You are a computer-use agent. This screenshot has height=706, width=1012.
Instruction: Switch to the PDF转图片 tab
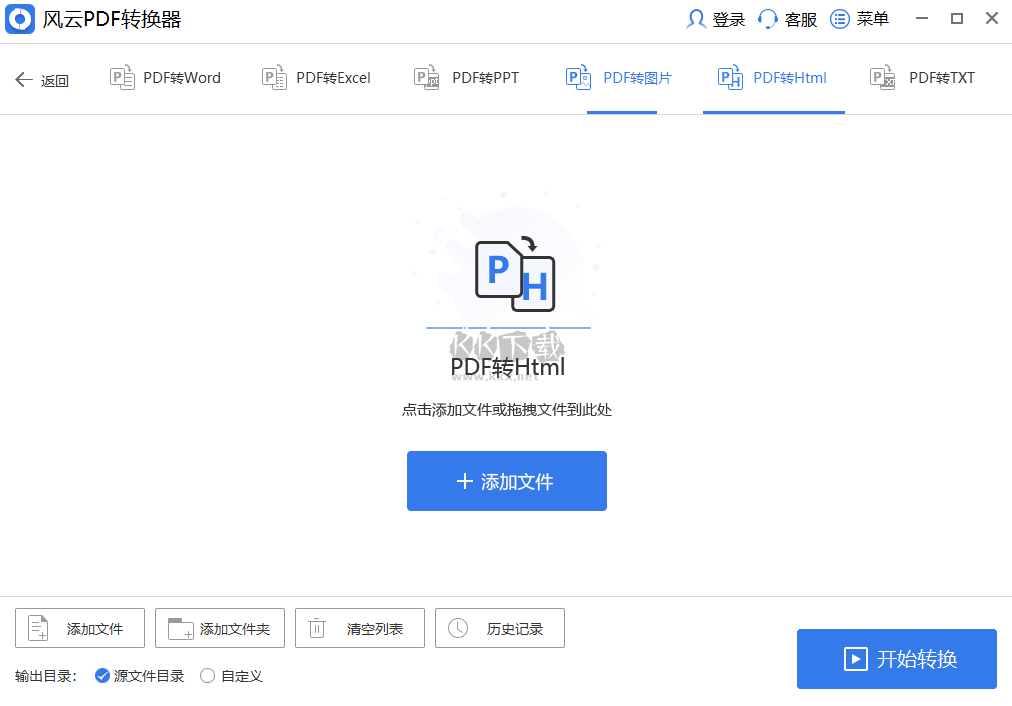coord(620,77)
